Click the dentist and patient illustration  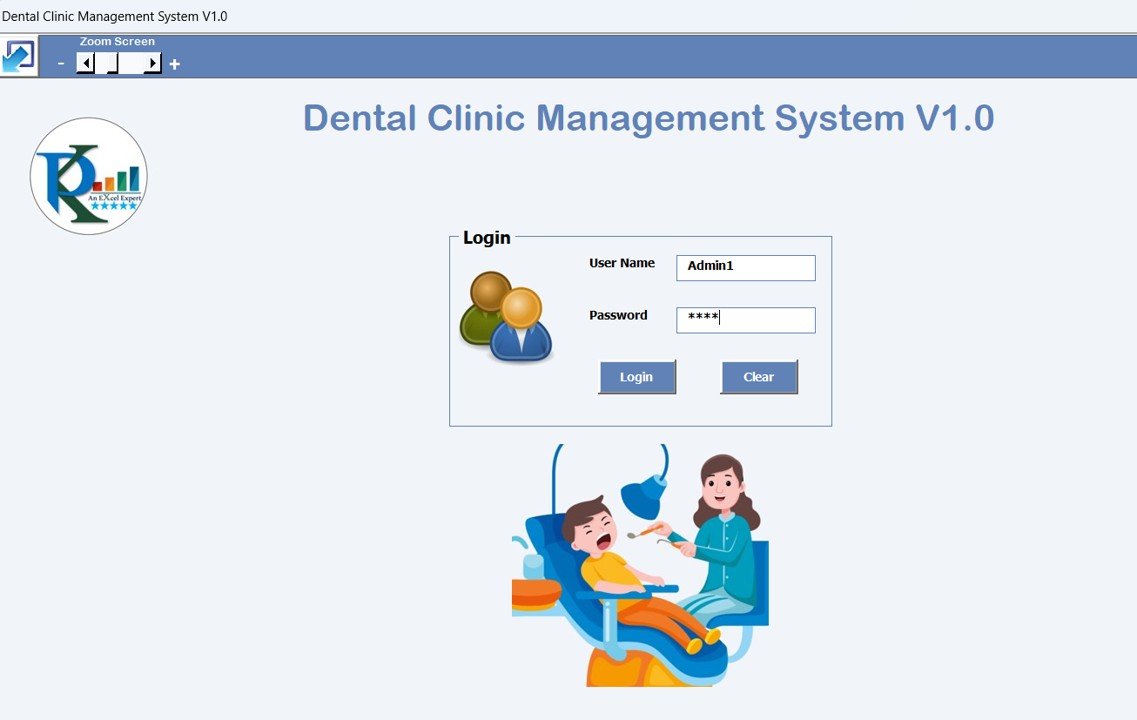click(x=640, y=565)
